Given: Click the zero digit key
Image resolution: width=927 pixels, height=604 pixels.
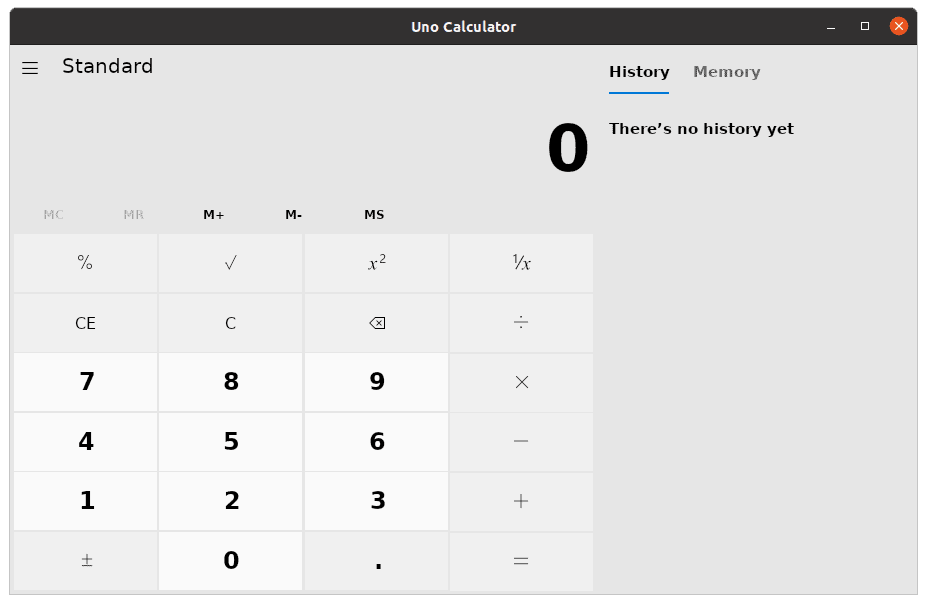Looking at the screenshot, I should (x=230, y=560).
